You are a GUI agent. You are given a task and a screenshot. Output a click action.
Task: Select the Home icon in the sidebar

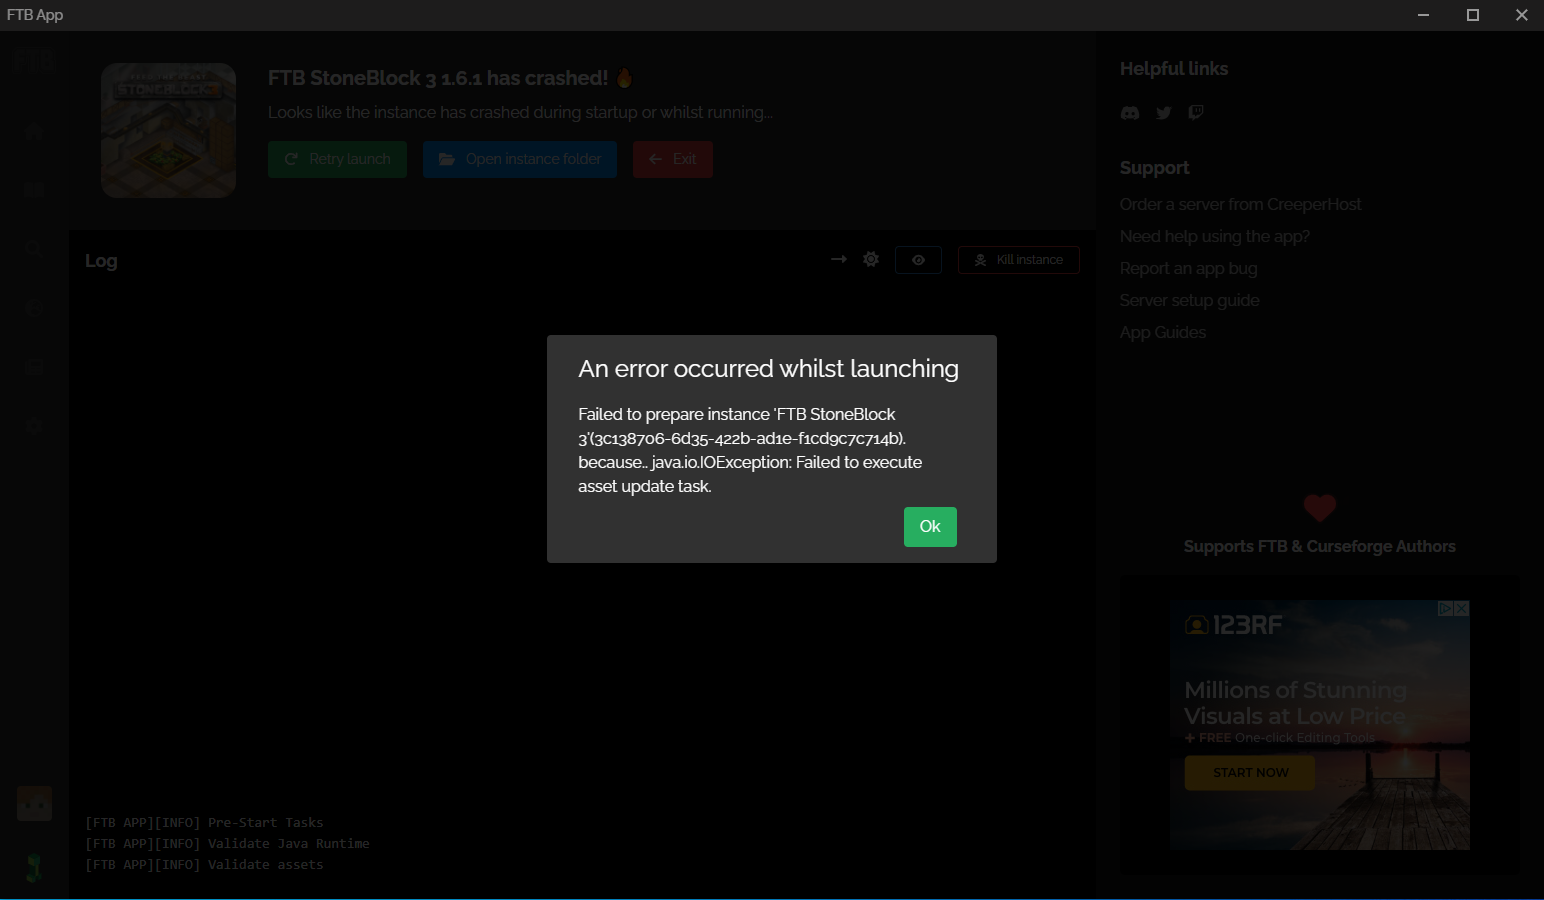coord(33,130)
